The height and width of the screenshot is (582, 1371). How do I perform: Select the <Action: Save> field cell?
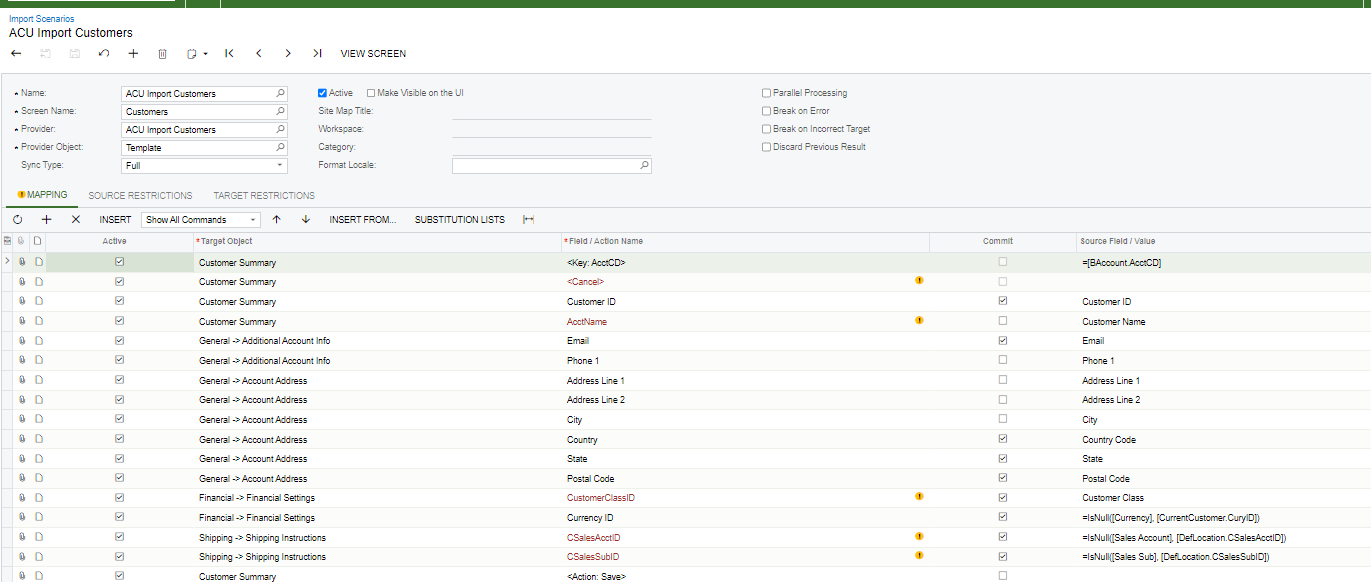coord(745,576)
